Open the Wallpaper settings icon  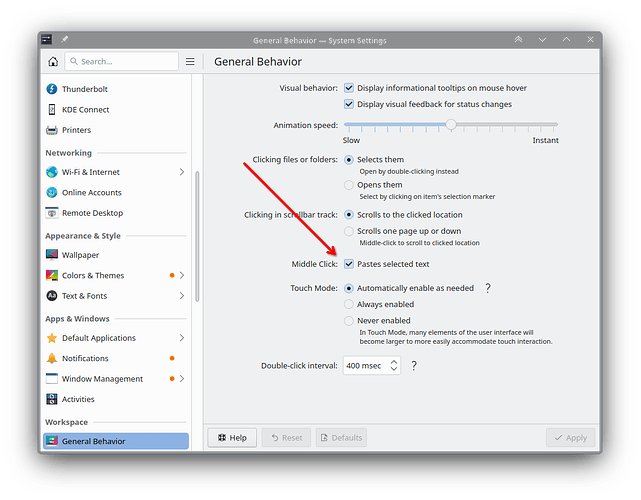(52, 255)
